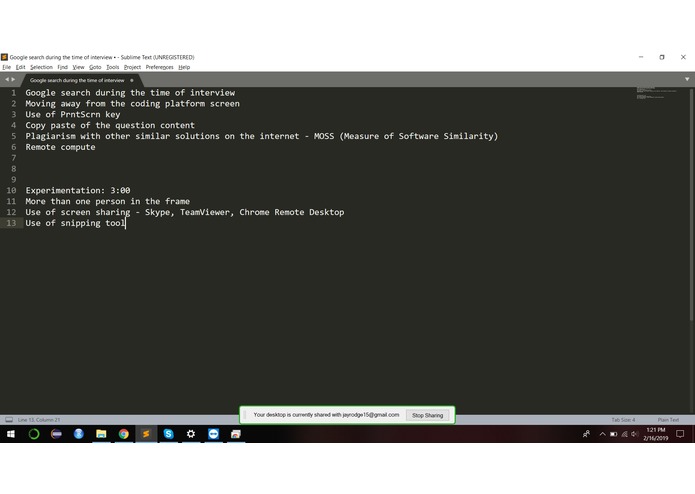Open the Goto menu
This screenshot has height=494, width=695.
tap(95, 67)
